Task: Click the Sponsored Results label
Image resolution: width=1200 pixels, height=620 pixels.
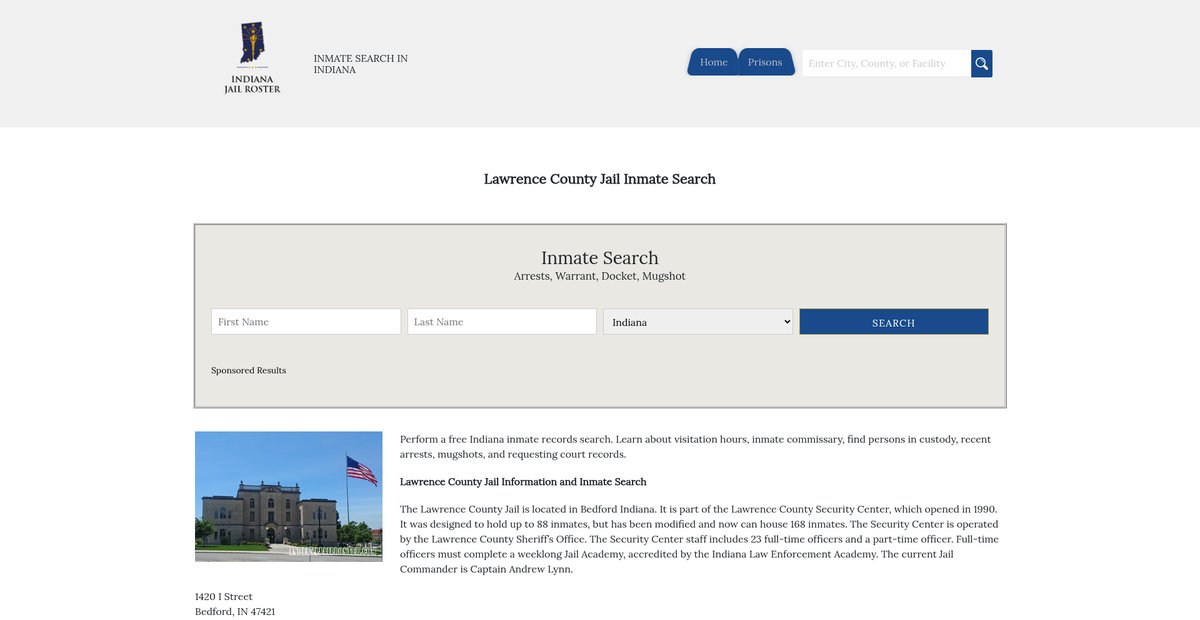Action: 248,371
